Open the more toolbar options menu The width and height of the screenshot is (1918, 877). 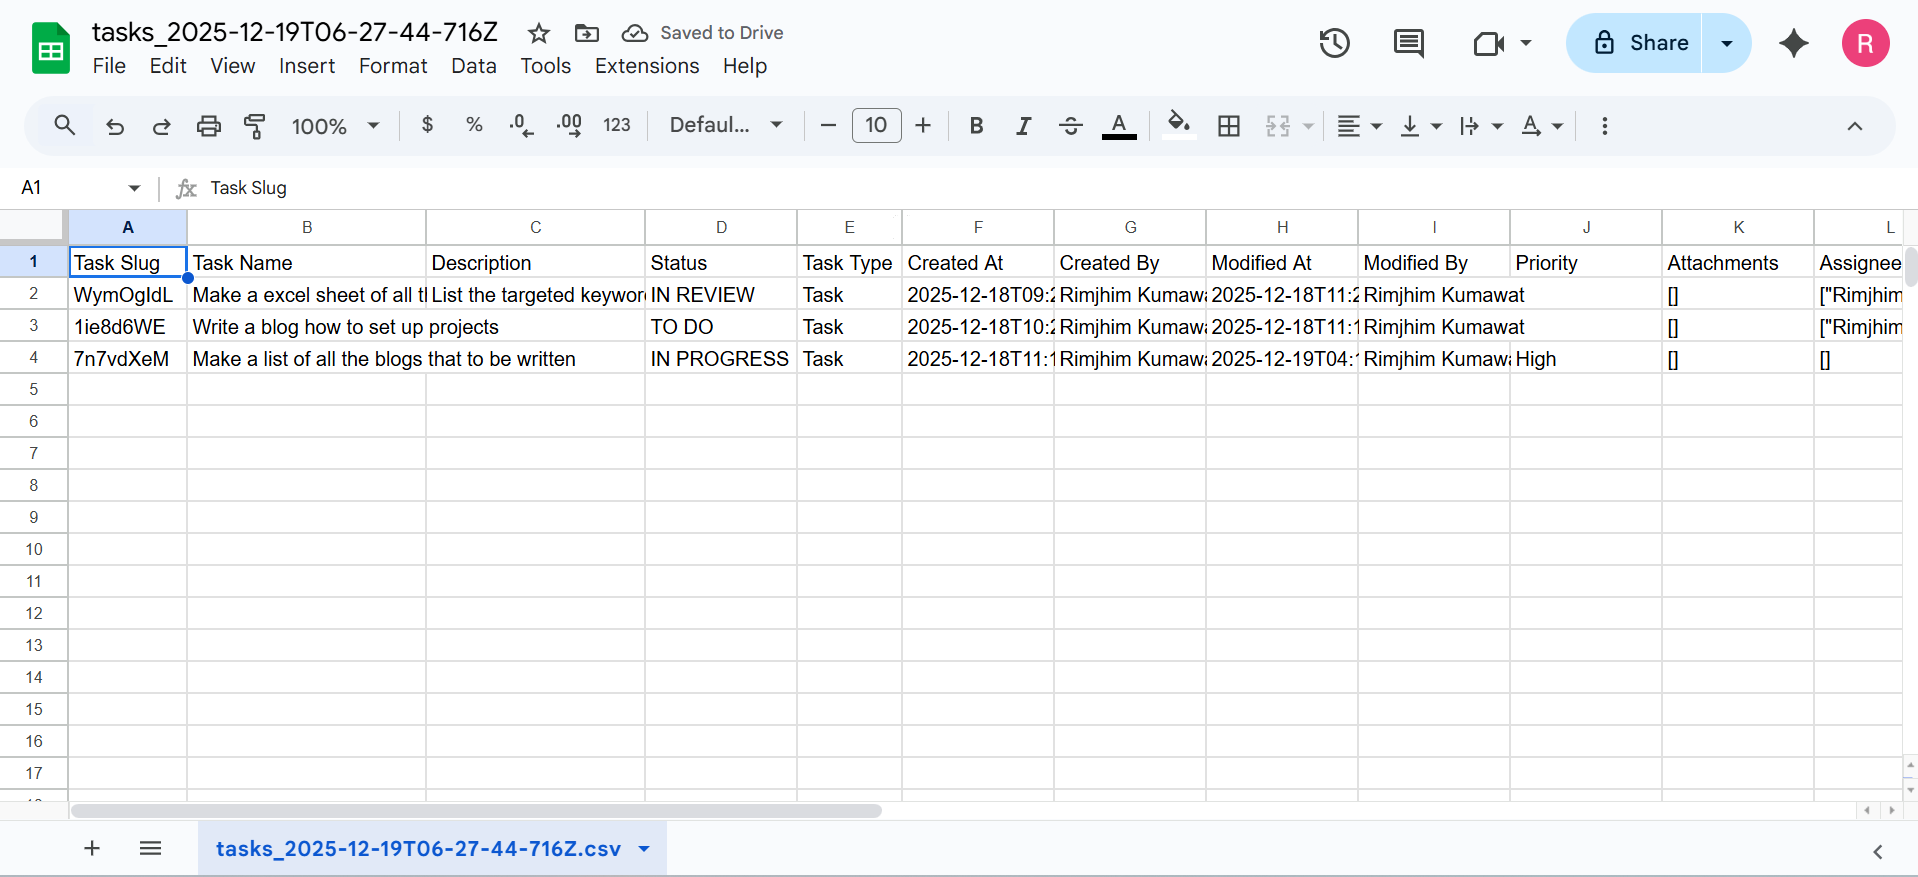pos(1605,126)
